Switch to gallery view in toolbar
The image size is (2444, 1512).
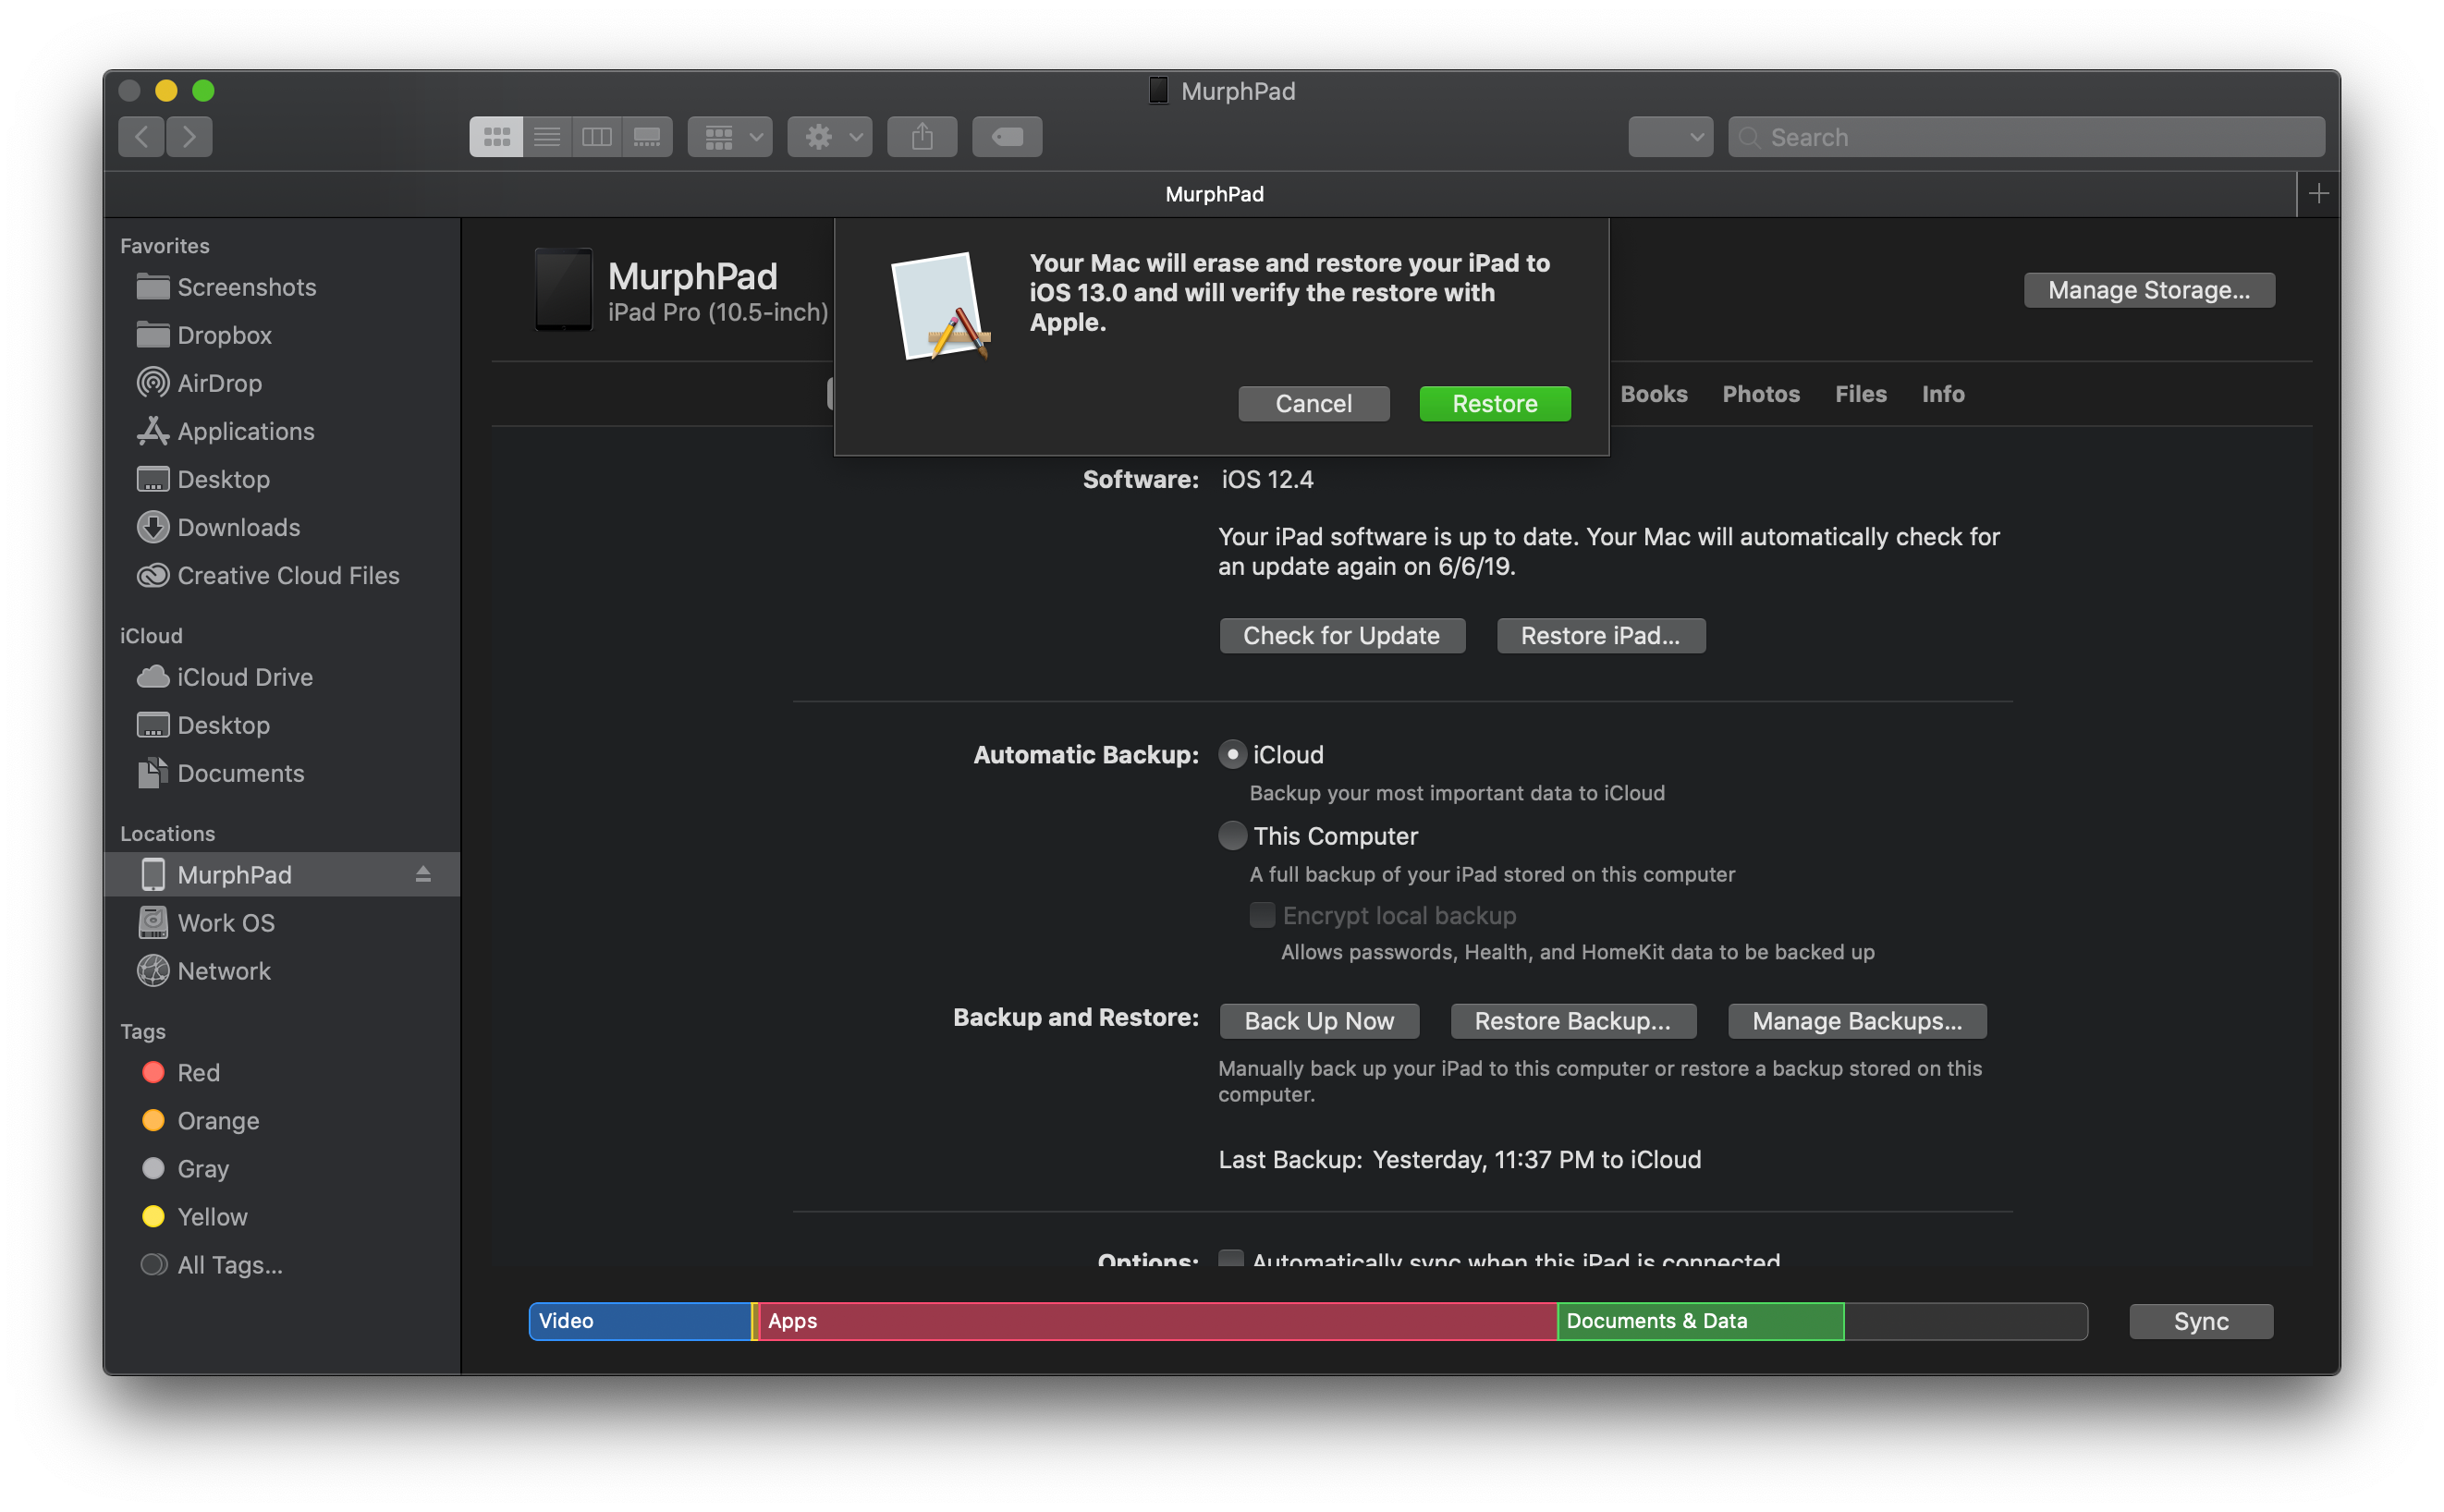tap(647, 137)
